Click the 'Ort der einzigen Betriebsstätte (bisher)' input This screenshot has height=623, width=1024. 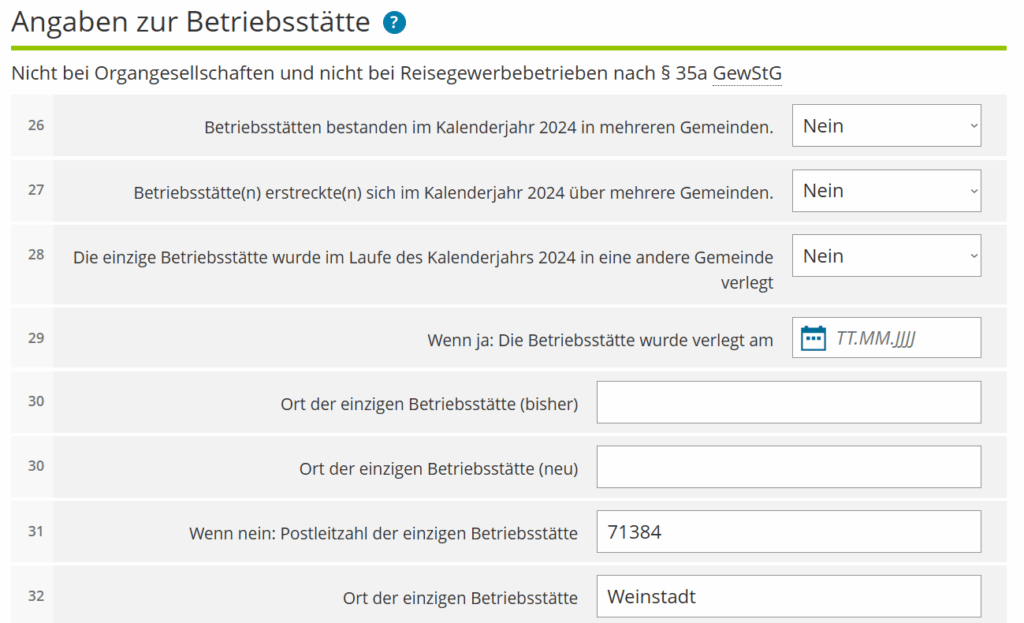click(788, 403)
